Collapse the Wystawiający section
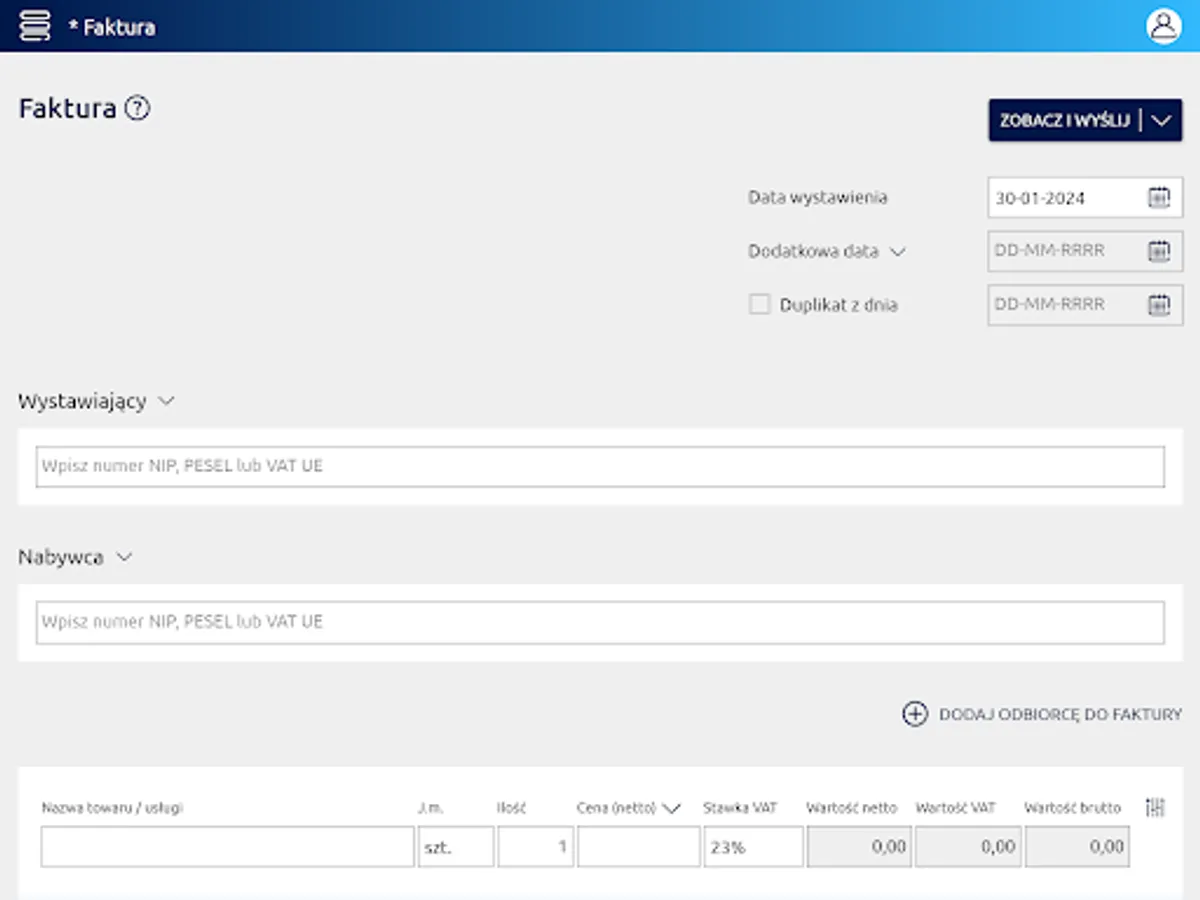 (166, 400)
